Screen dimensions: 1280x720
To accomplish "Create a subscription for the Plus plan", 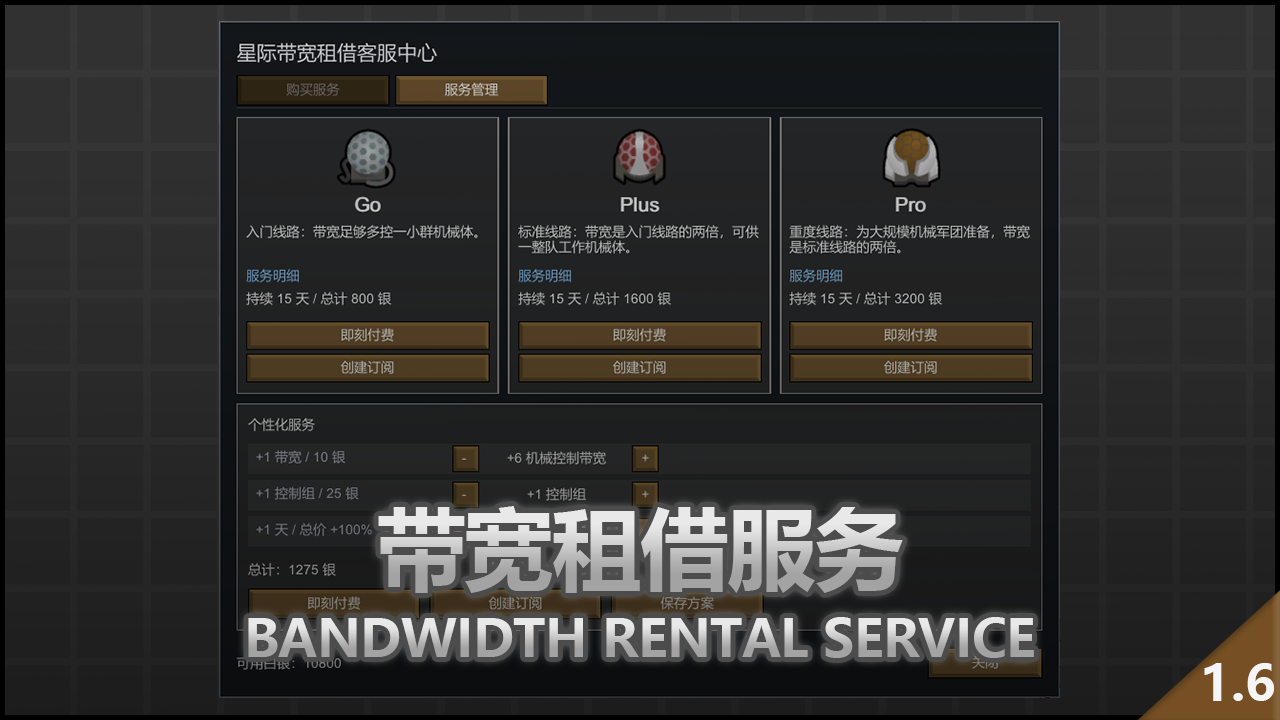I will [639, 367].
